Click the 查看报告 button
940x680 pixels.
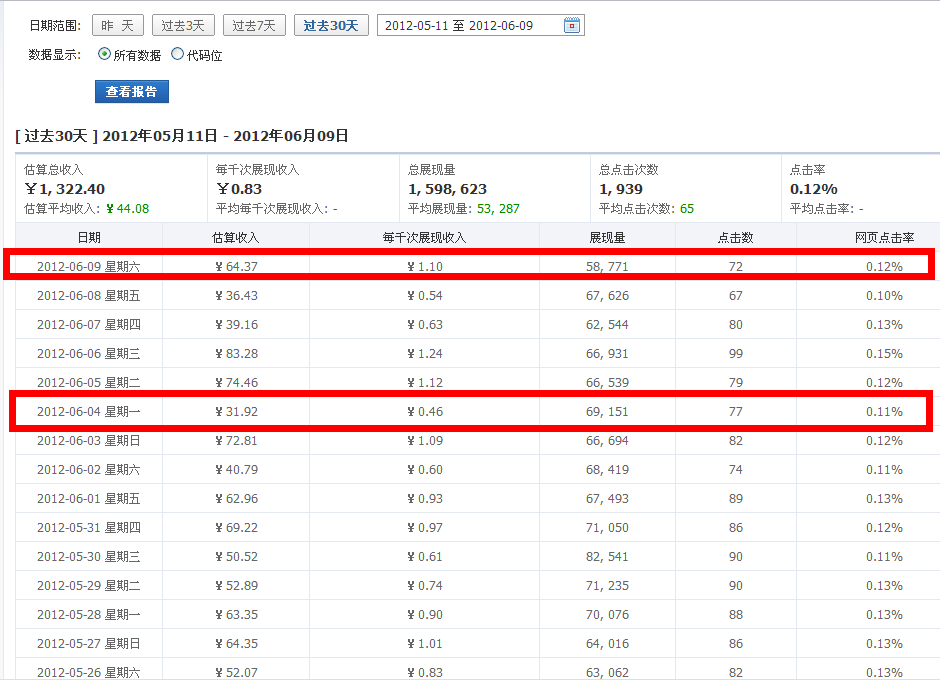click(132, 91)
